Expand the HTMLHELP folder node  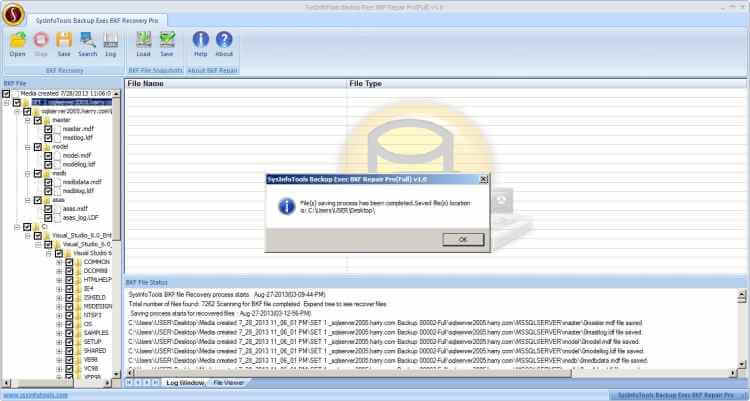click(59, 280)
